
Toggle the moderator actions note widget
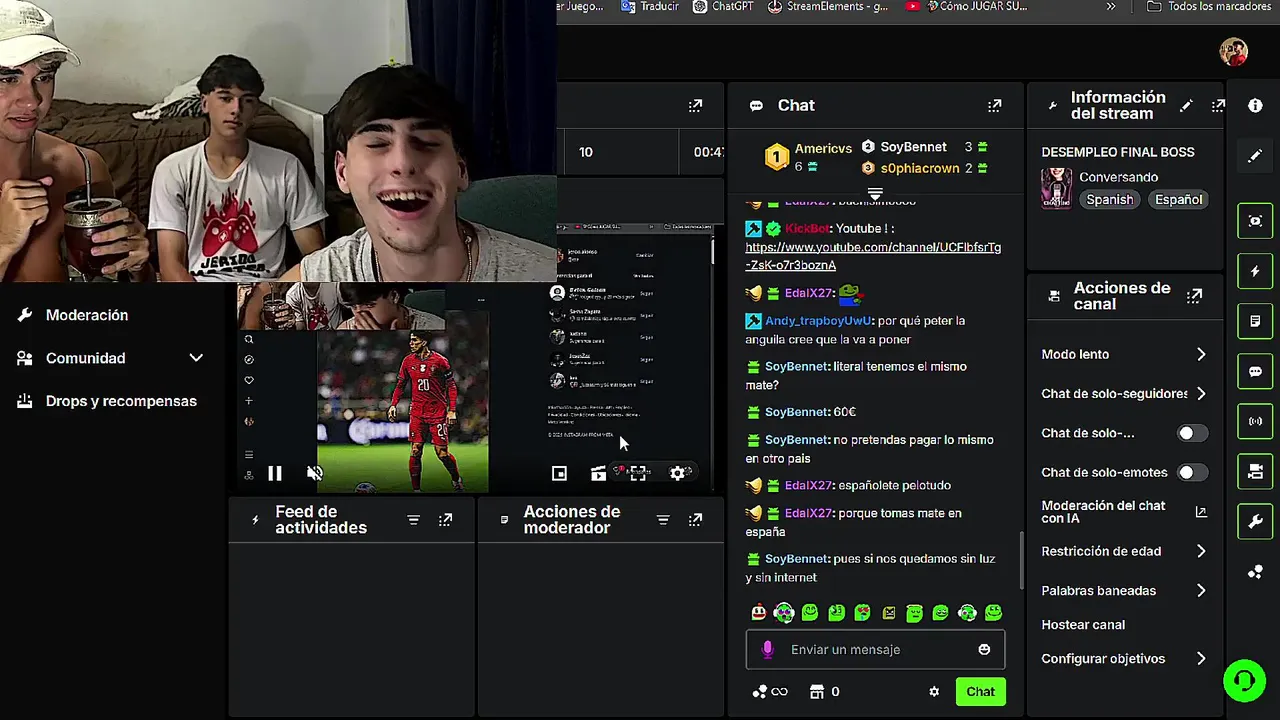pos(1255,321)
